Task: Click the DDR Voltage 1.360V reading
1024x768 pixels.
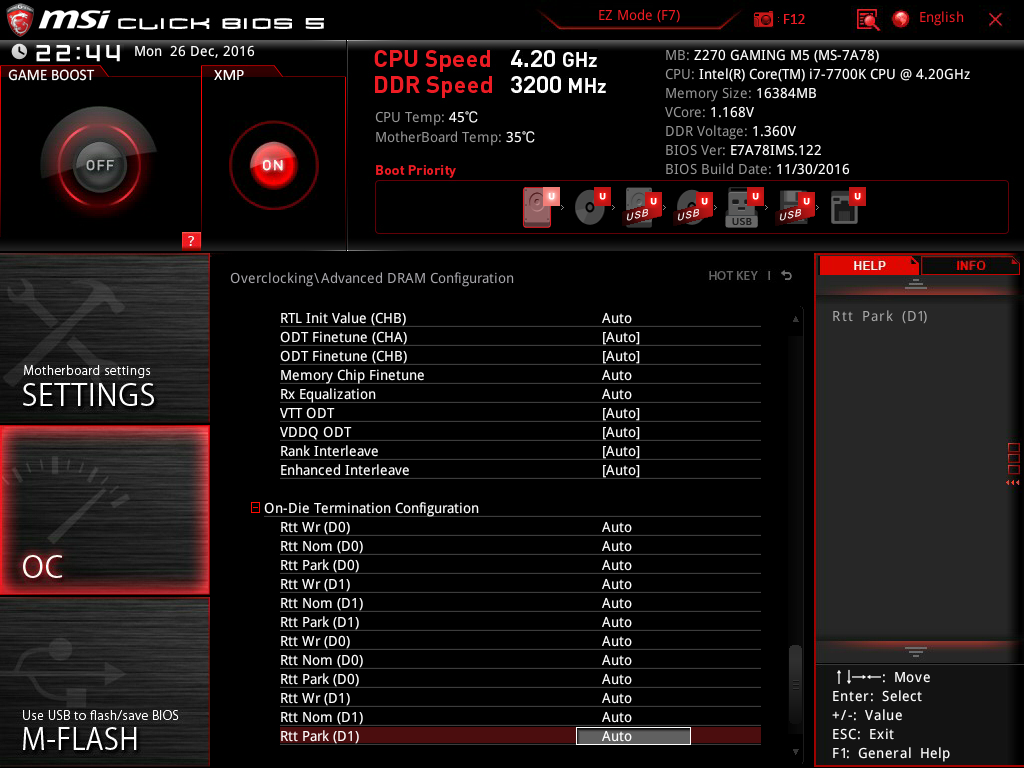Action: pyautogui.click(x=730, y=131)
